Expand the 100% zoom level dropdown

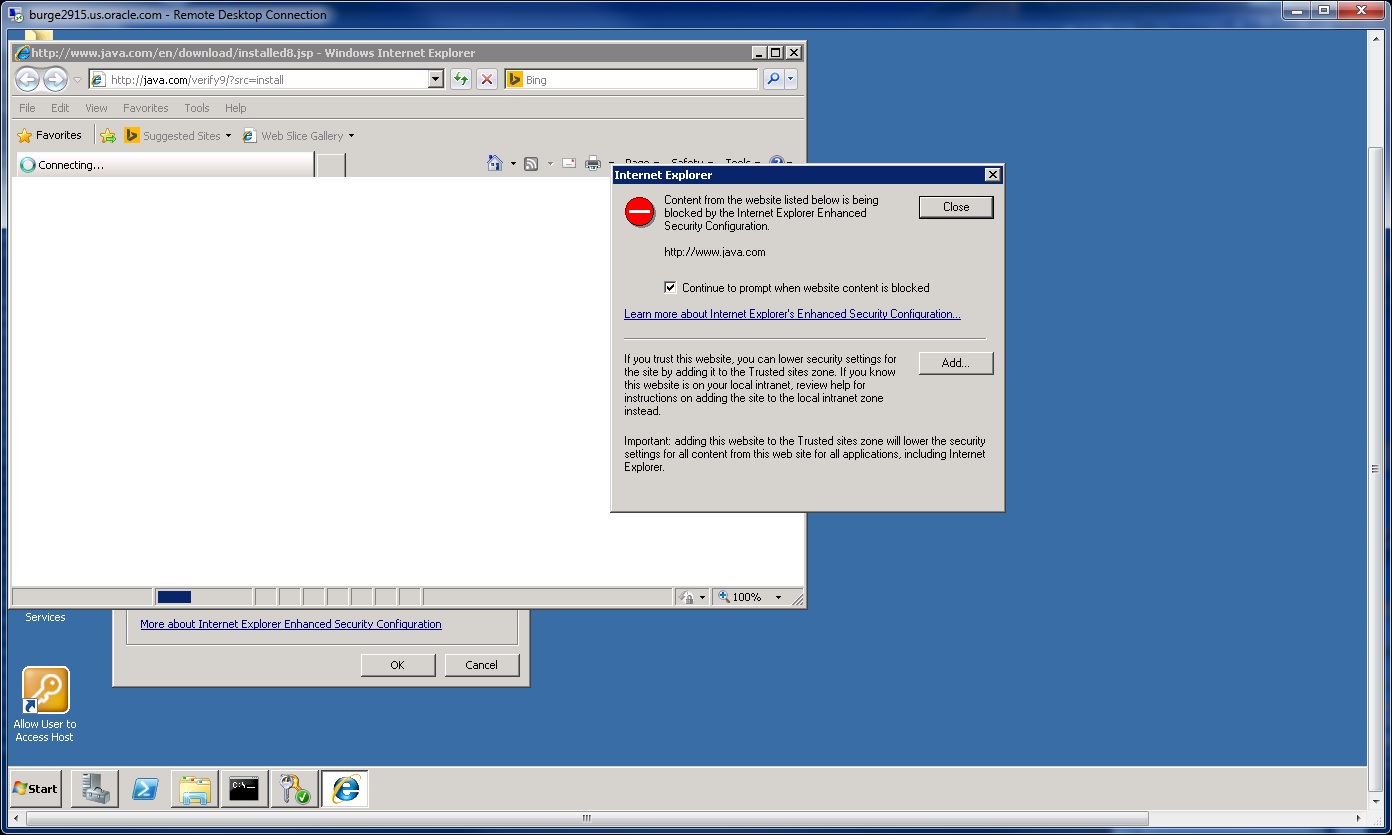pos(778,598)
